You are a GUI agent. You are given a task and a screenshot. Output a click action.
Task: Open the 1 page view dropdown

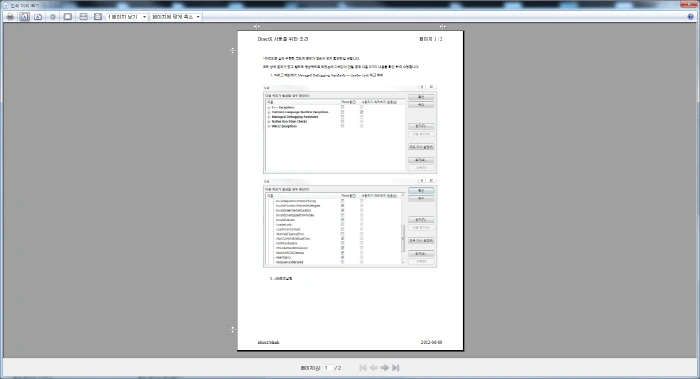pos(126,17)
